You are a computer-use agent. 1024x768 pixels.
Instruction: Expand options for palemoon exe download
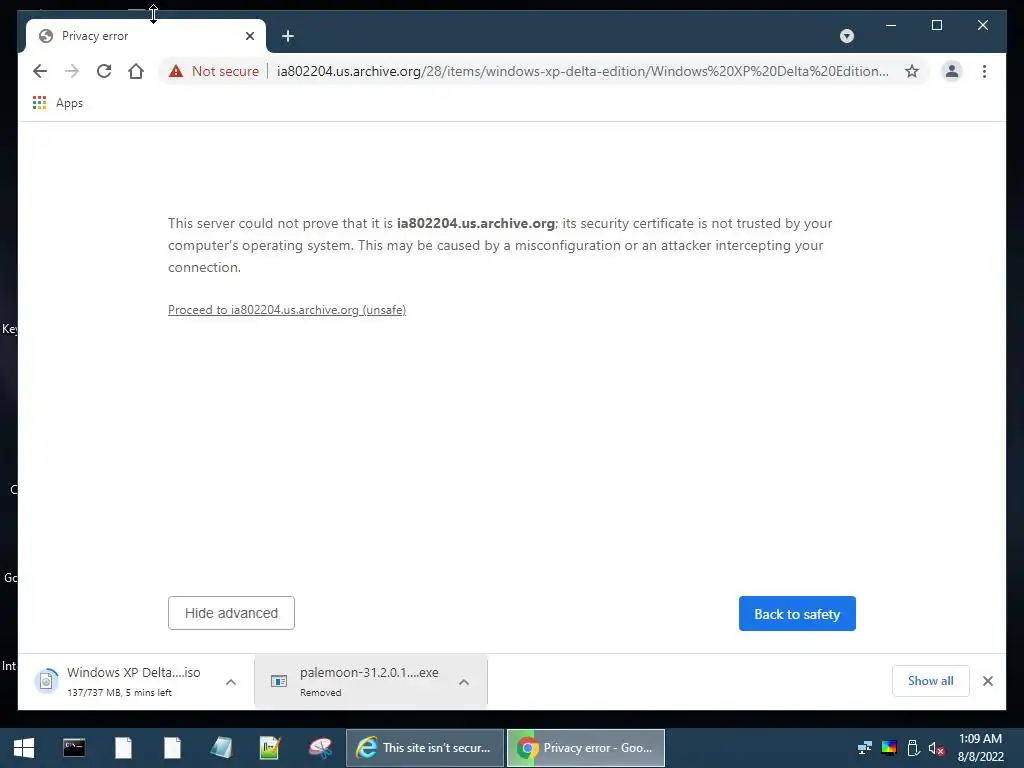(464, 682)
